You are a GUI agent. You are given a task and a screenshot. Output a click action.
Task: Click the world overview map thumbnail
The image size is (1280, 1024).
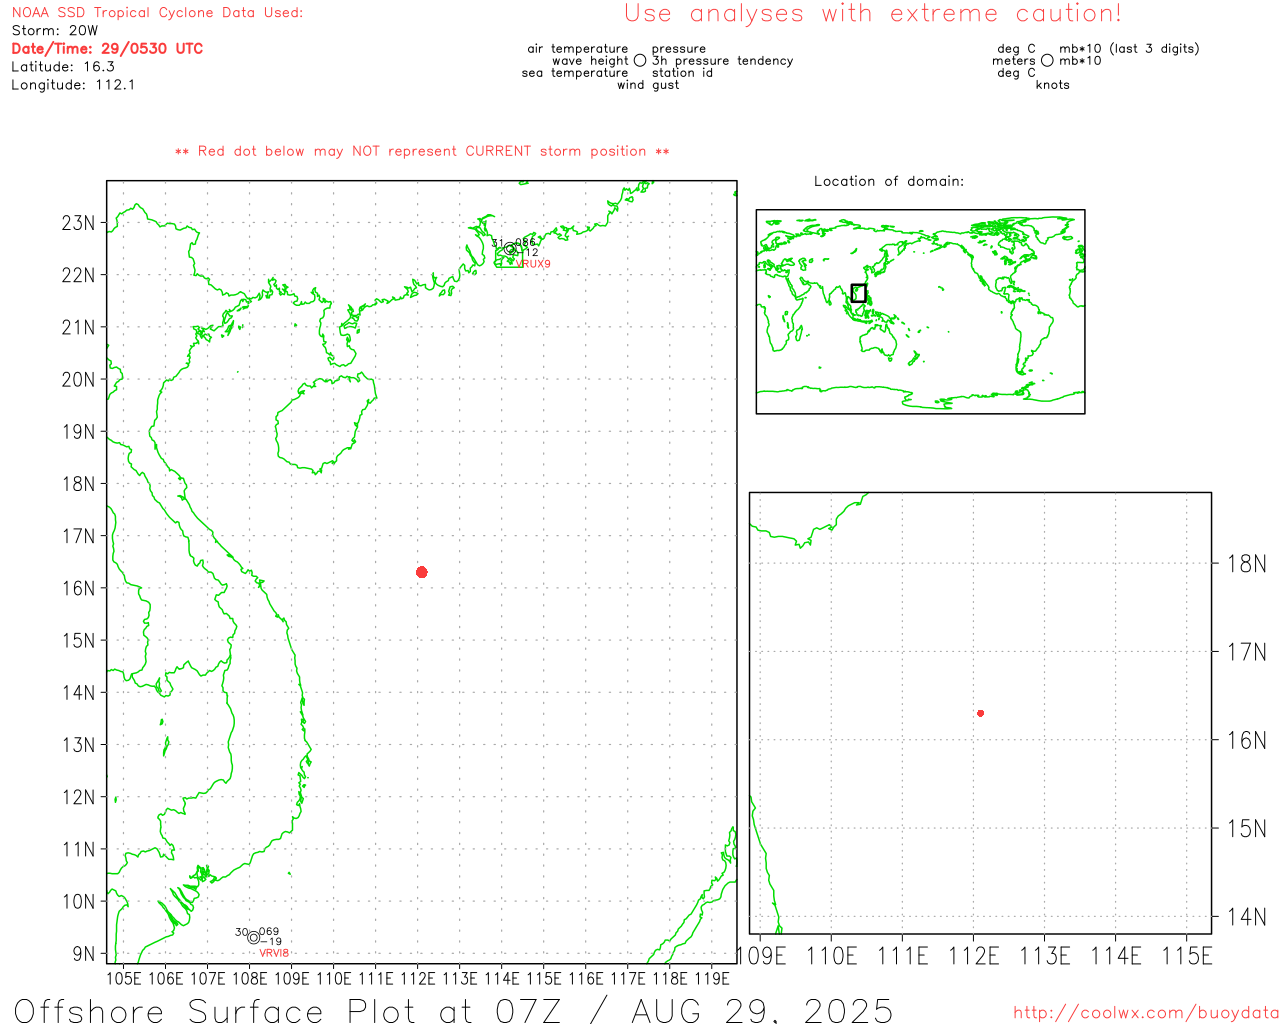pos(920,312)
